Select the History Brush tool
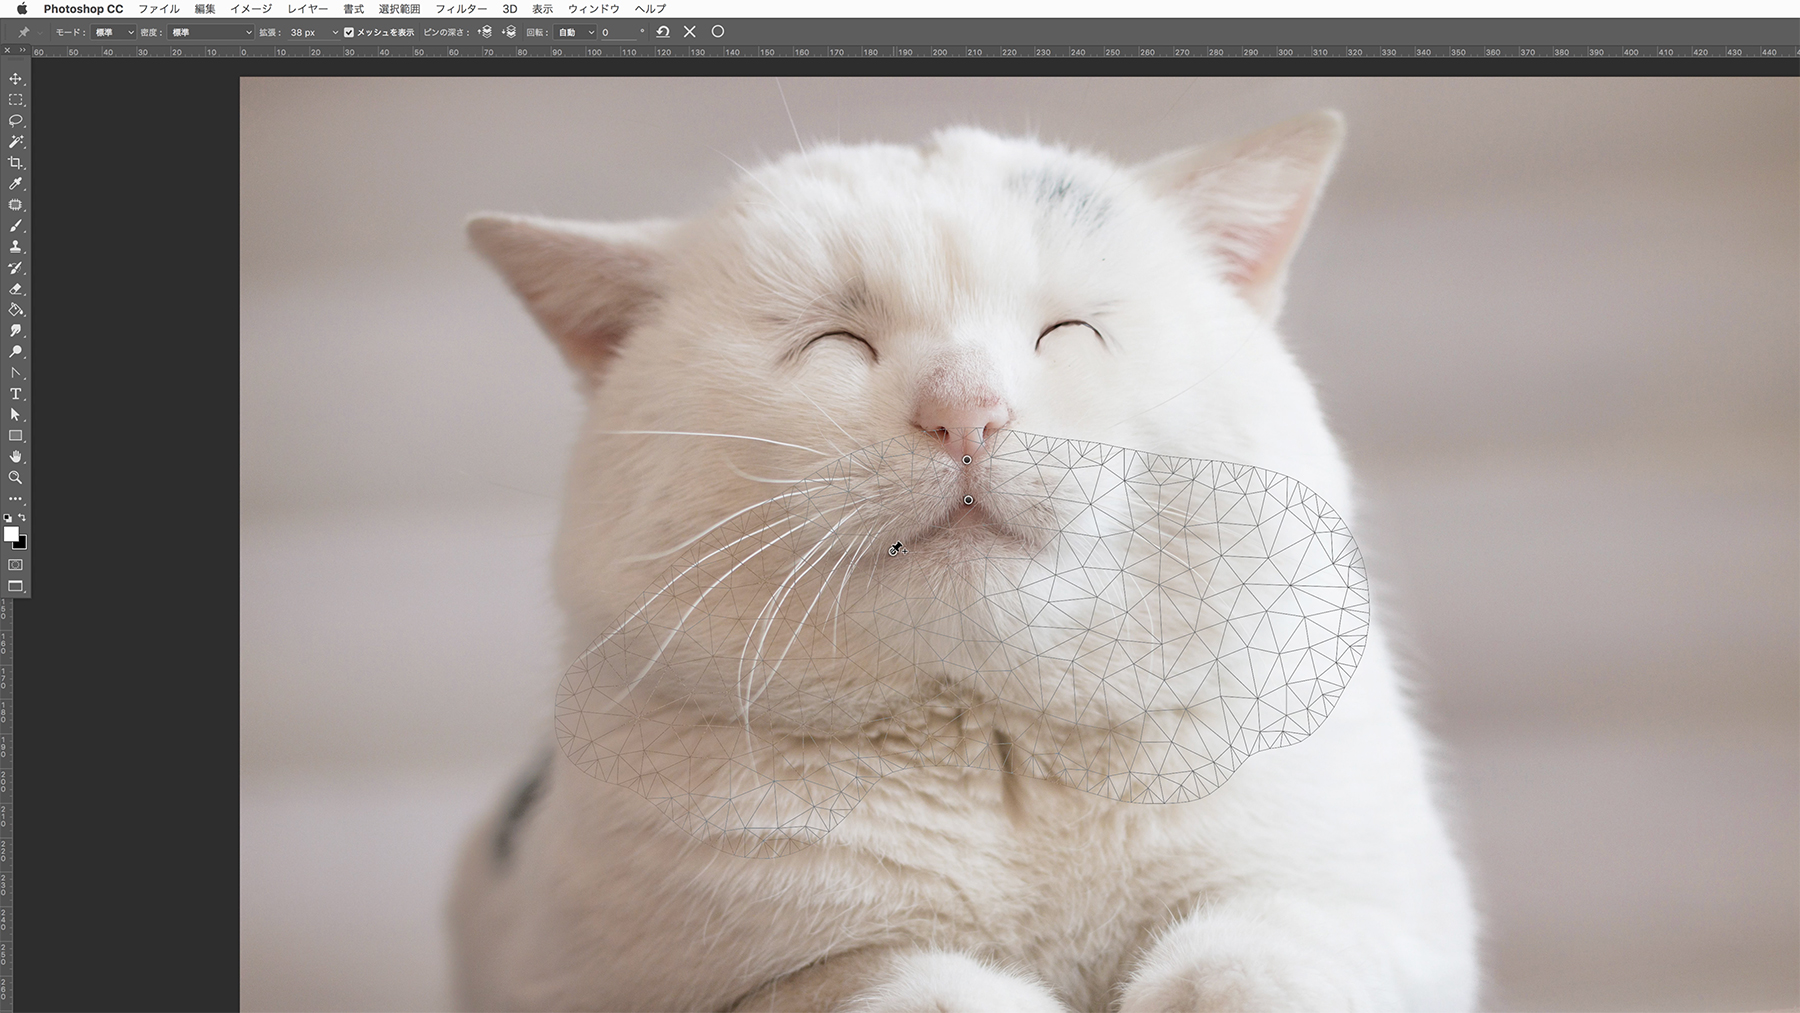Image resolution: width=1800 pixels, height=1013 pixels. (15, 268)
